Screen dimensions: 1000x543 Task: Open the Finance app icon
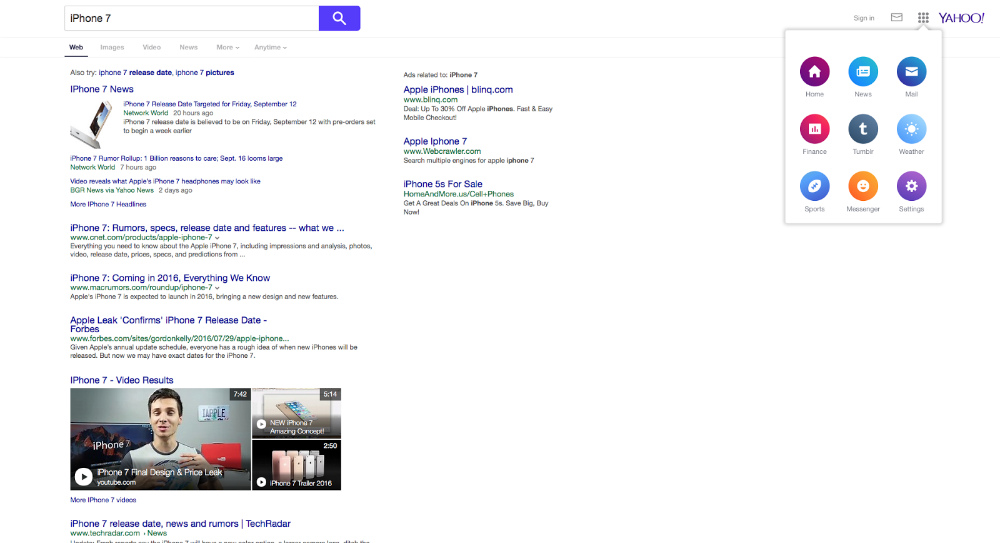tap(814, 129)
